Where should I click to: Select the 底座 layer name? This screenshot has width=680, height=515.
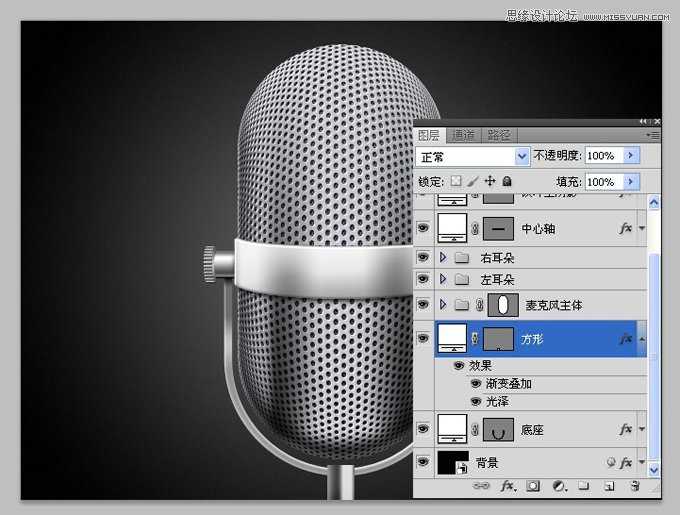[532, 430]
